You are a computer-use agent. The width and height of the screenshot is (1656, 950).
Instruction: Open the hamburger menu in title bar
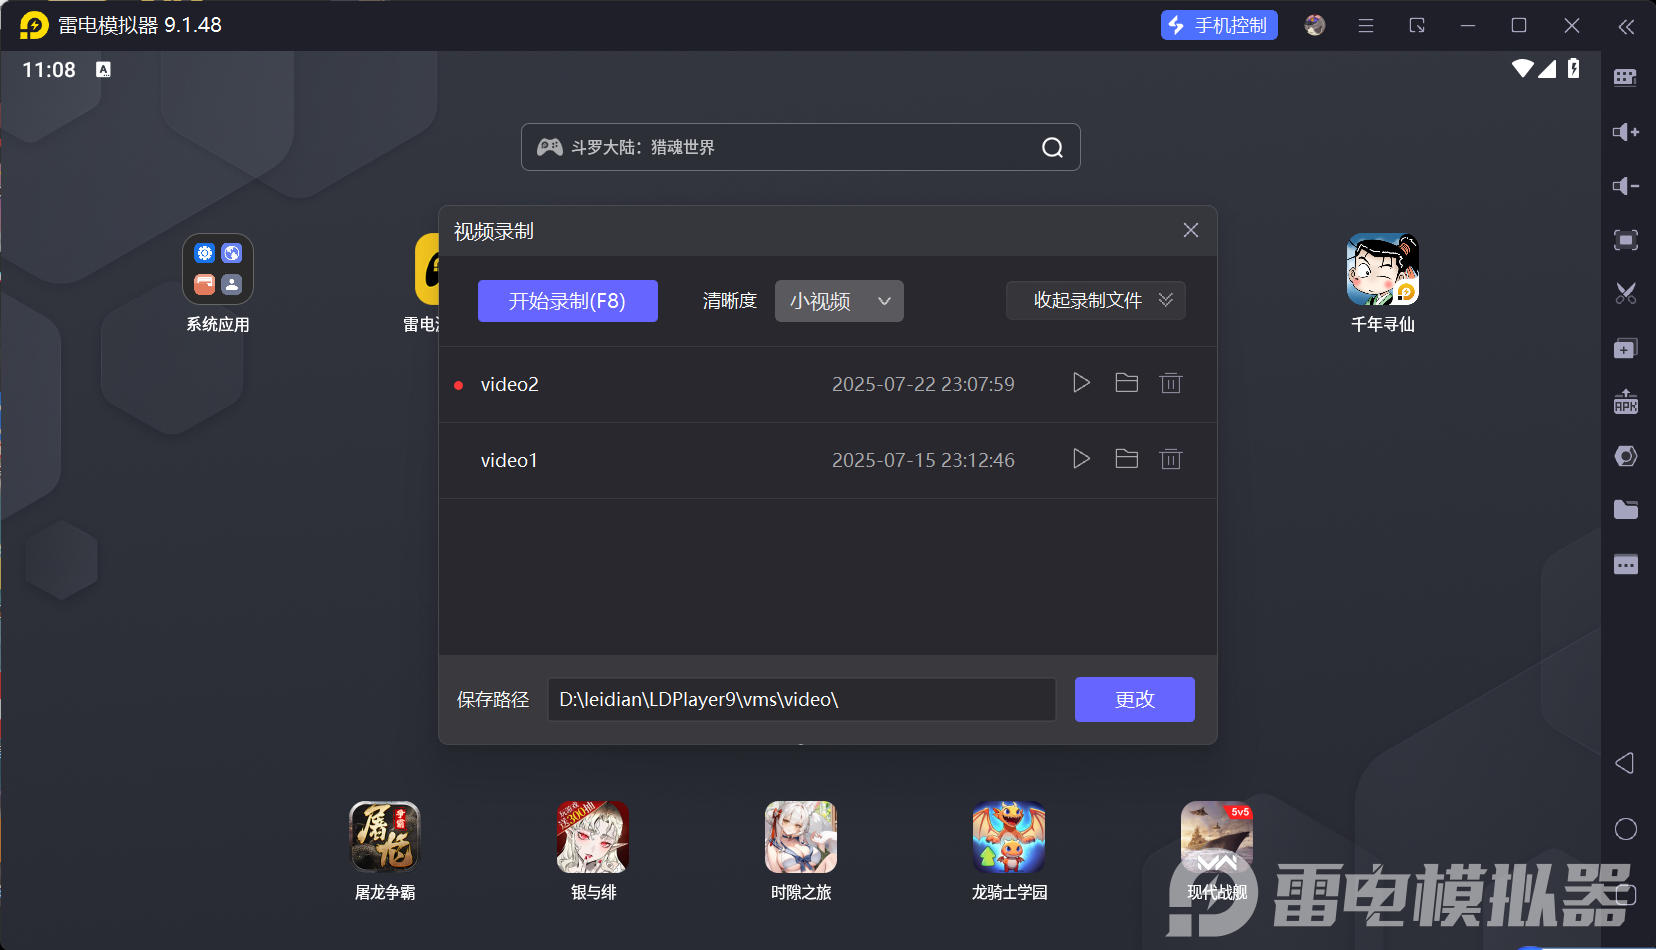1366,25
